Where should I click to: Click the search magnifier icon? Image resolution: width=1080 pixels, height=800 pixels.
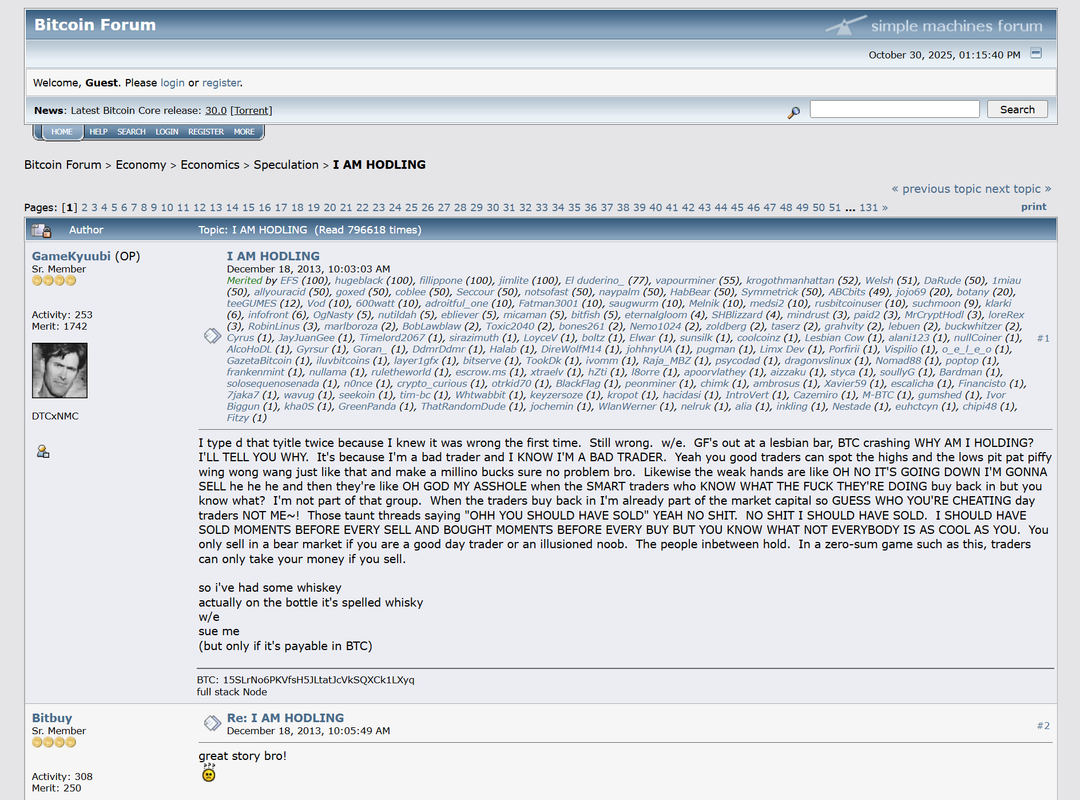(x=793, y=112)
